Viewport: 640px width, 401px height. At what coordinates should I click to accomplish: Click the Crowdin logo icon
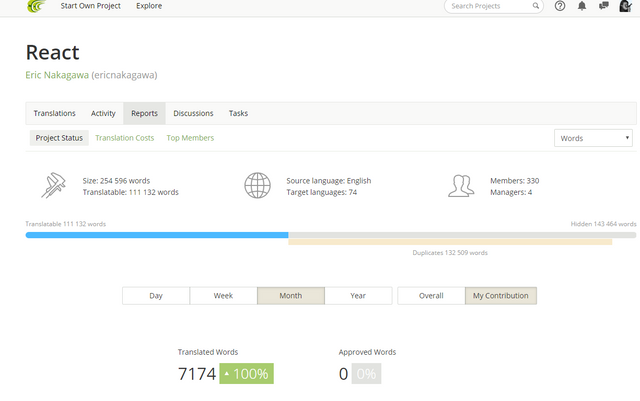[x=36, y=6]
